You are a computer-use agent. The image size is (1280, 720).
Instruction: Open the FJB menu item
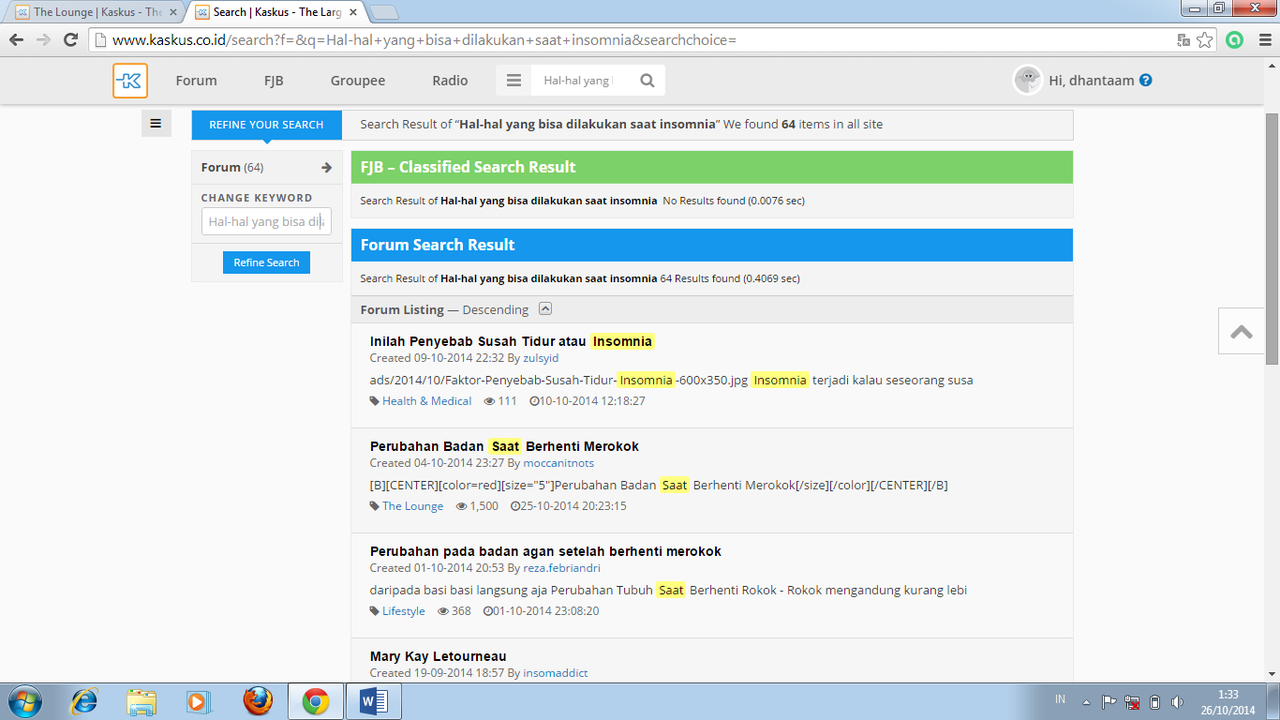(x=273, y=81)
